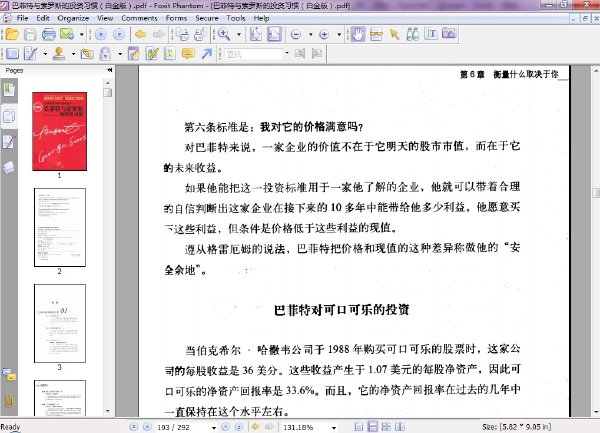This screenshot has width=600, height=433.
Task: Collapse the Pages panel with arrow button
Action: [x=109, y=70]
